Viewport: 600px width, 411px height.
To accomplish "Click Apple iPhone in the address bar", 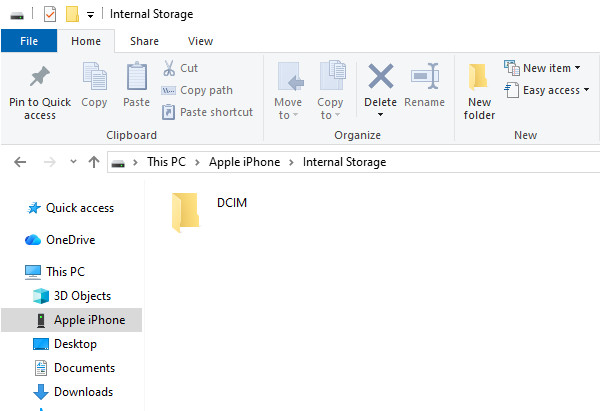I will click(x=244, y=162).
